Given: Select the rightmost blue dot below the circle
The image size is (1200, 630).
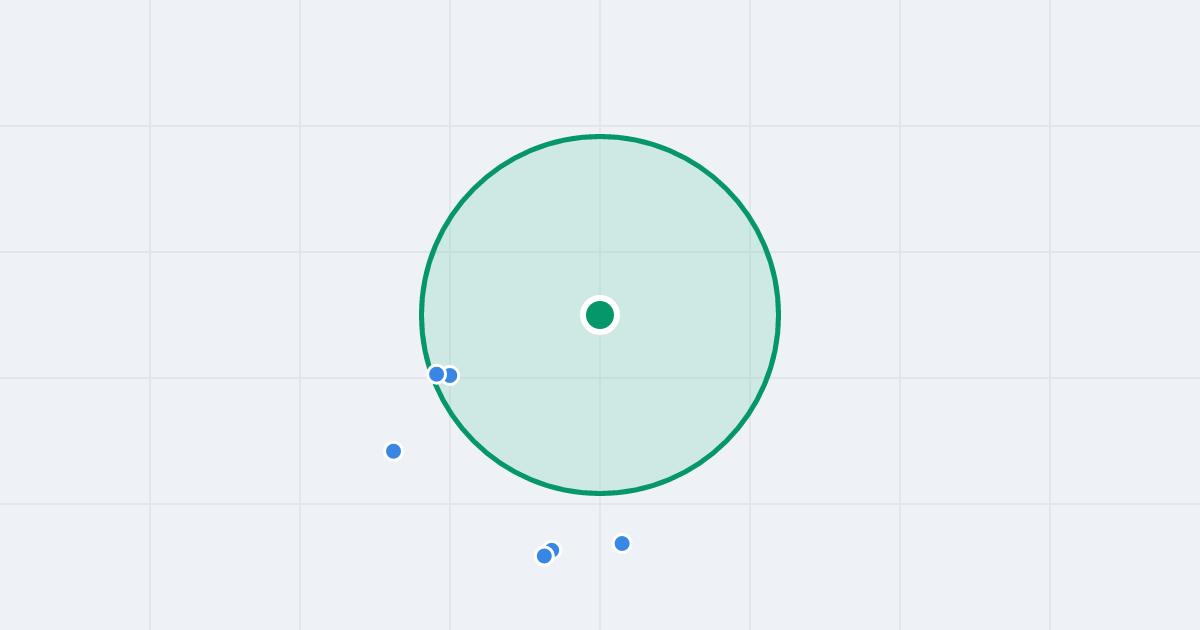Looking at the screenshot, I should point(622,543).
